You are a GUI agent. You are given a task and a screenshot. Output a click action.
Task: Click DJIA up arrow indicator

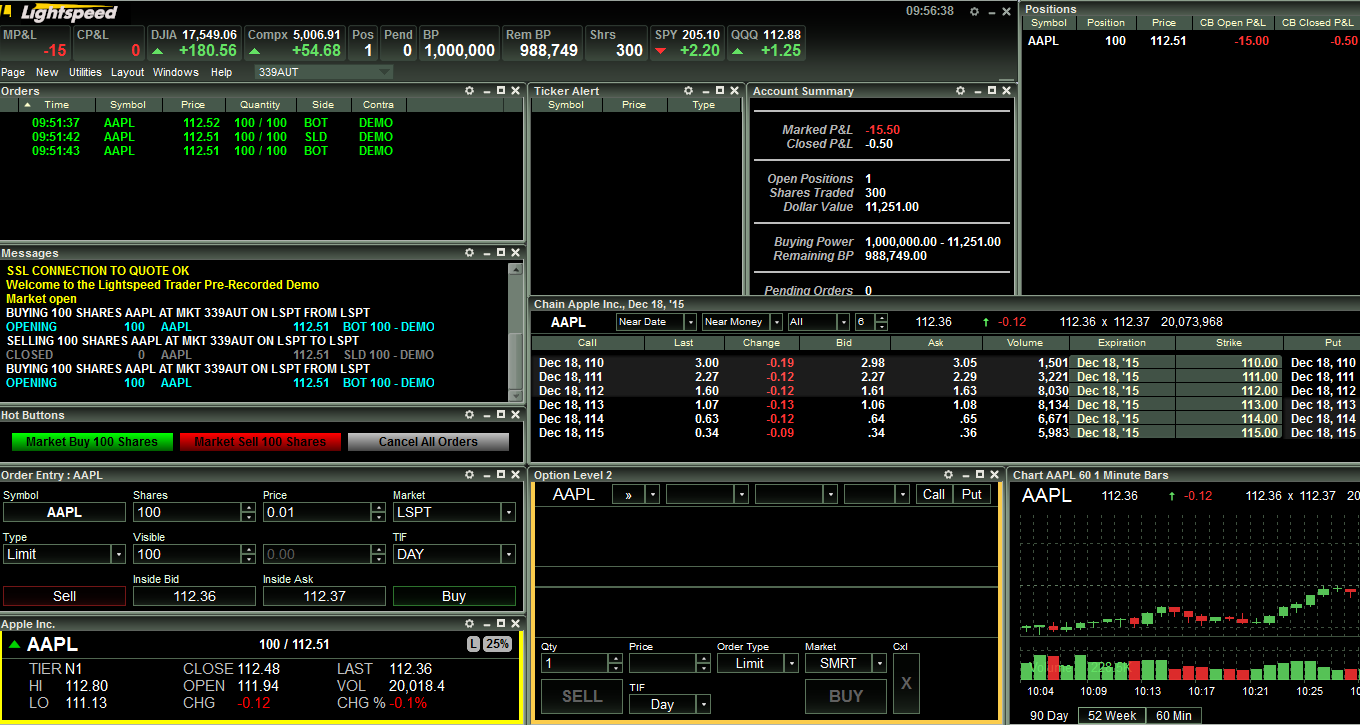(157, 51)
